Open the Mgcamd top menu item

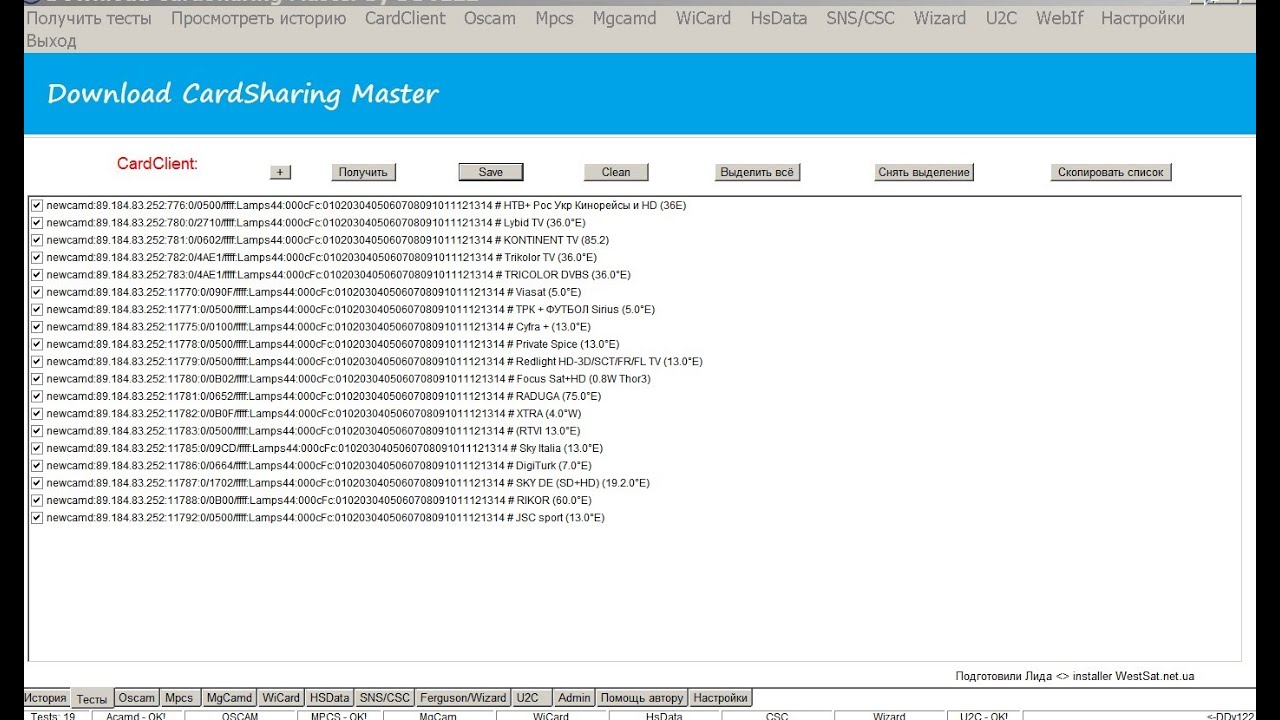[625, 18]
